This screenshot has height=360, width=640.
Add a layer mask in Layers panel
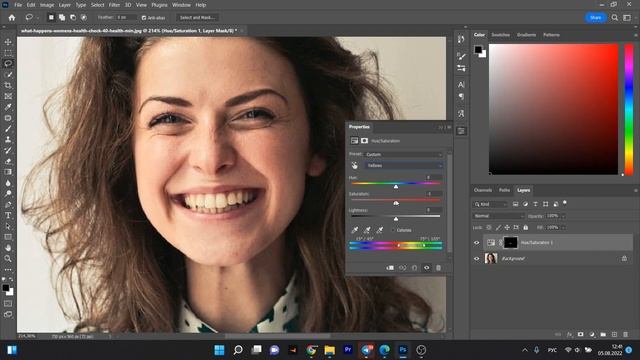pyautogui.click(x=580, y=334)
